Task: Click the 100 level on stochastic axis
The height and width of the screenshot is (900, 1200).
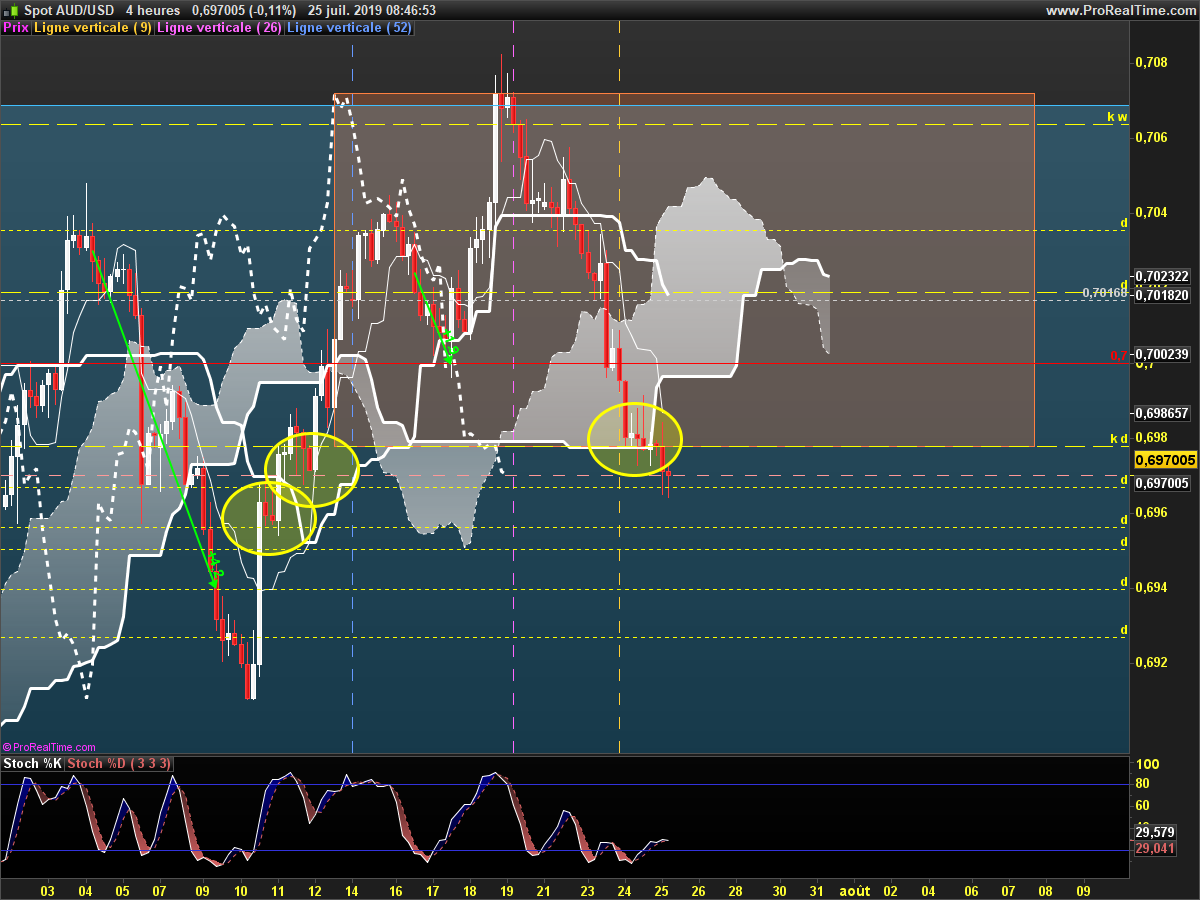Action: pyautogui.click(x=1146, y=764)
